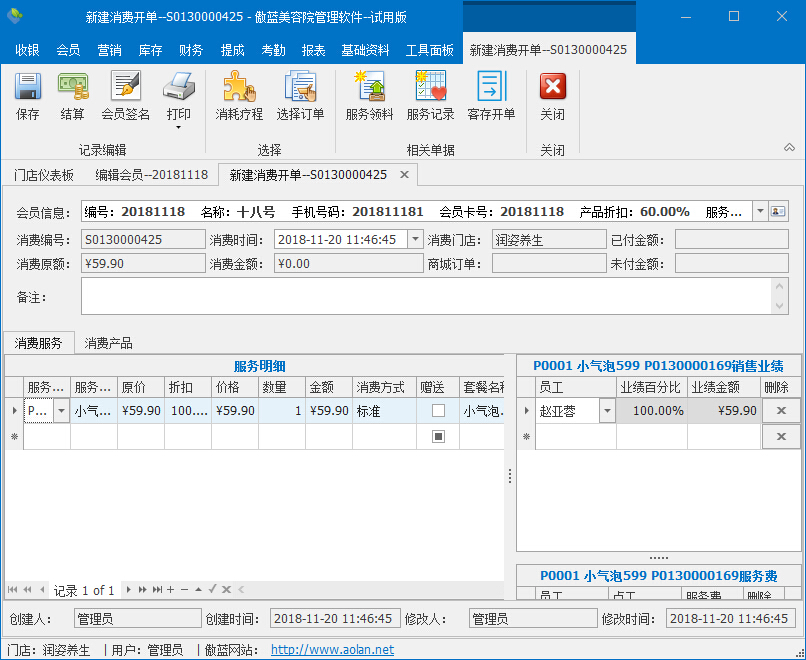Click the red 关闭 close icon in ribbon
The height and width of the screenshot is (660, 806).
coord(553,86)
